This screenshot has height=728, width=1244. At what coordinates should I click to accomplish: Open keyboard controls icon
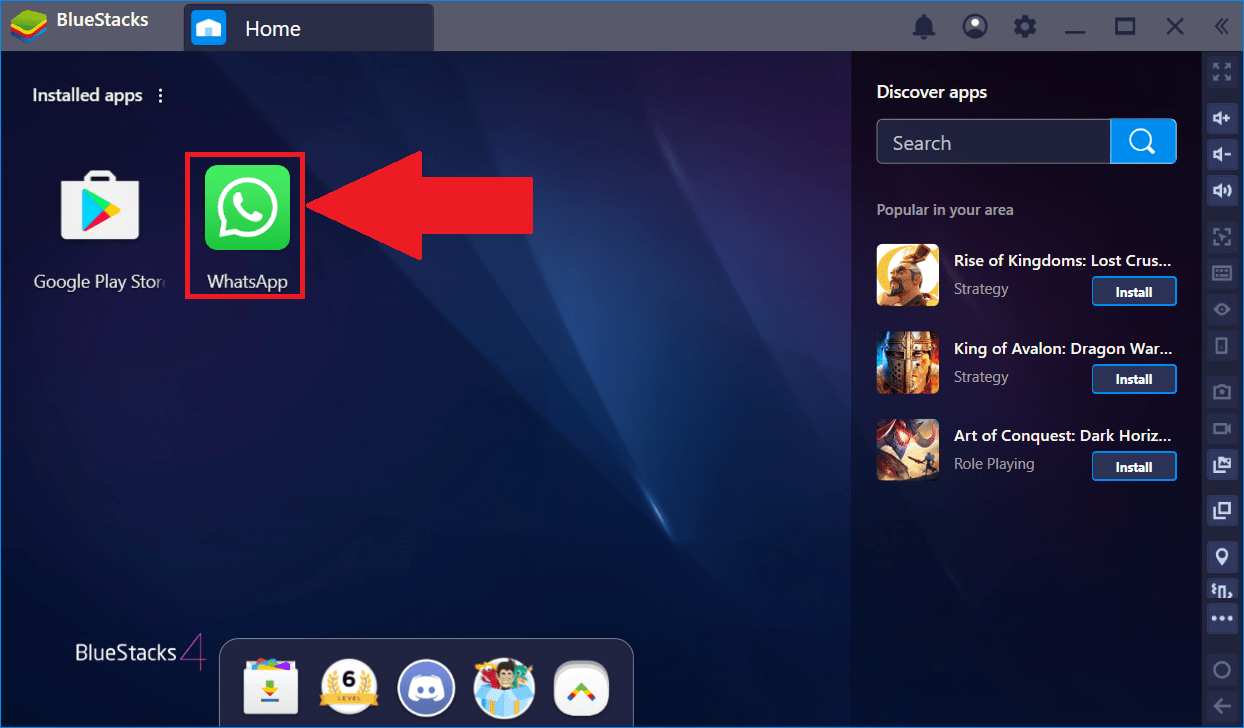[1221, 273]
